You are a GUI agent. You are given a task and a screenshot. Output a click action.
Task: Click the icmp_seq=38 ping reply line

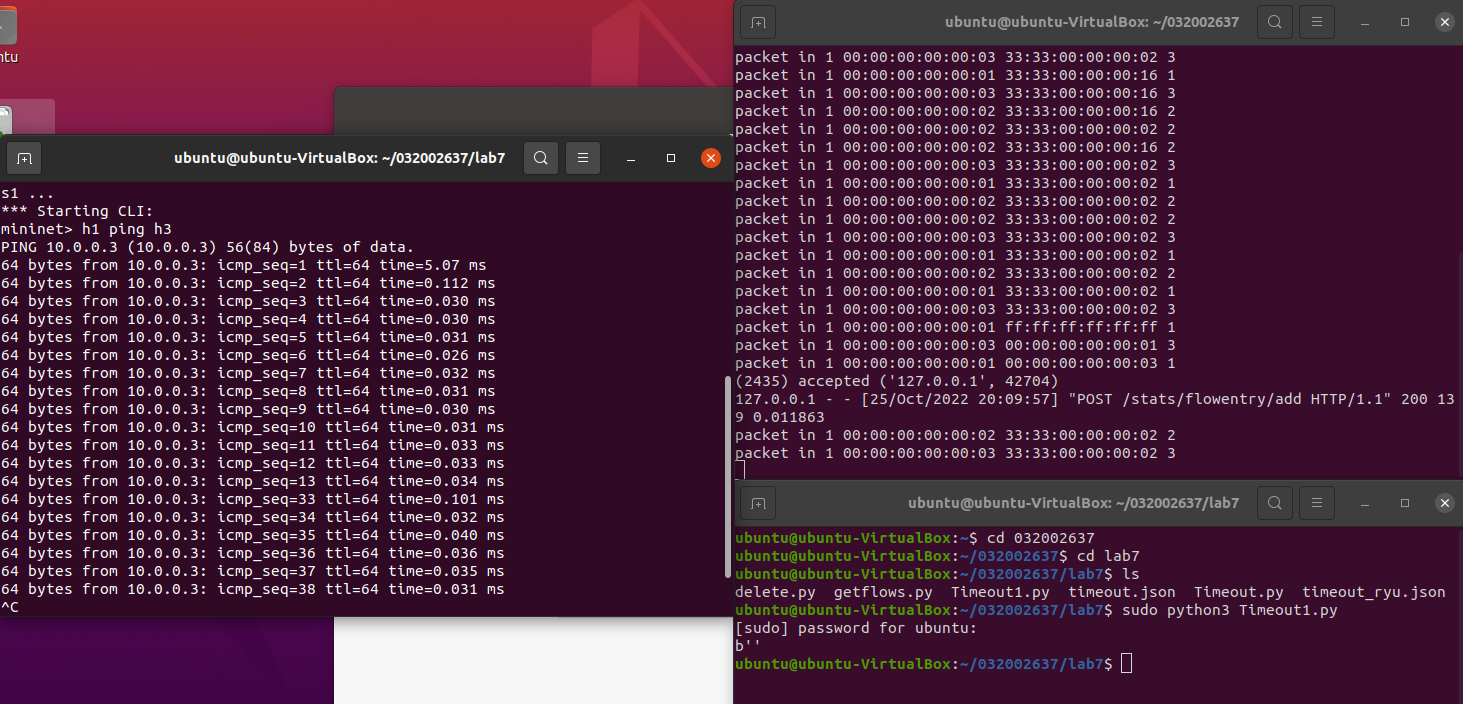252,589
